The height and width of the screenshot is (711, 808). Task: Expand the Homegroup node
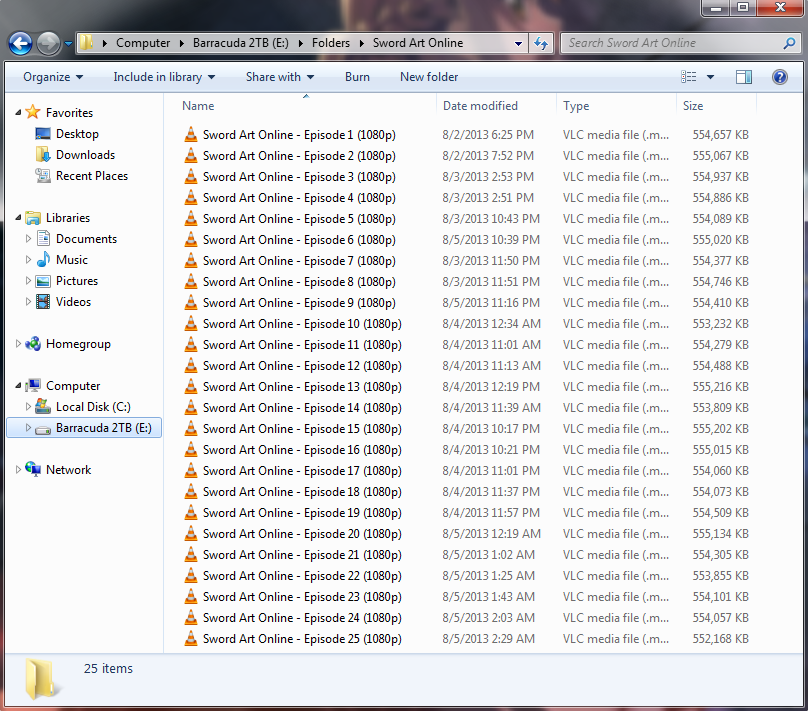(18, 344)
